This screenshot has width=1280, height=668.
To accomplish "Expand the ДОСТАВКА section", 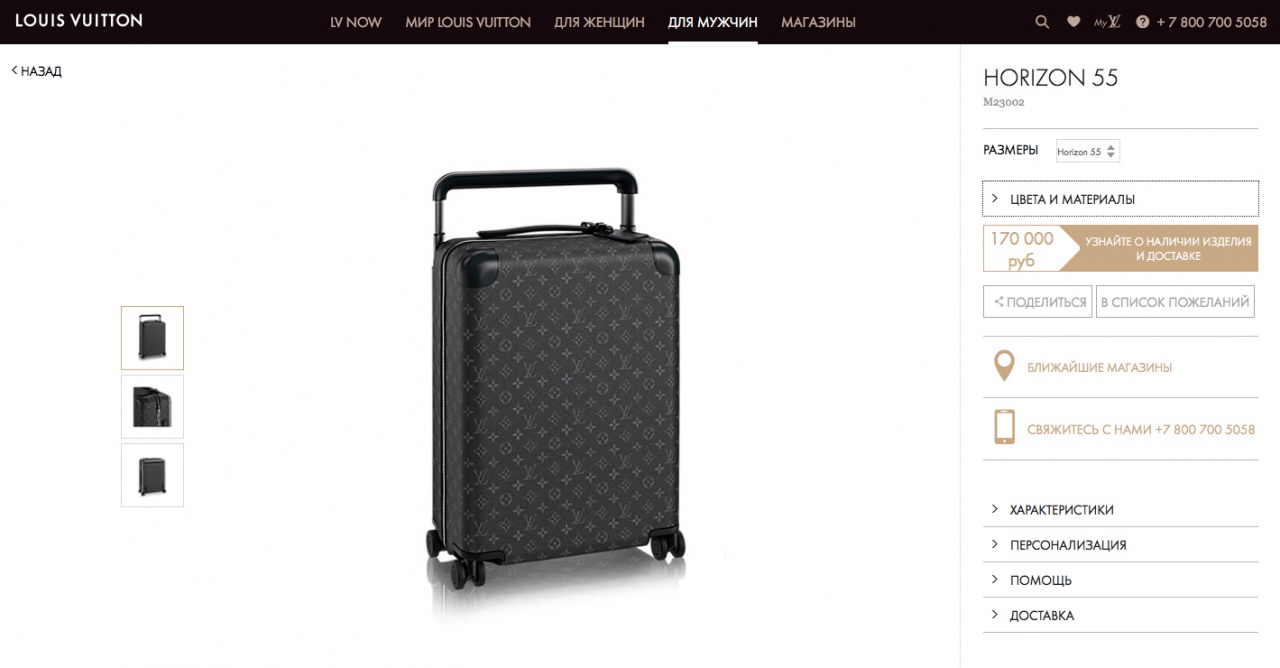I will pyautogui.click(x=1120, y=615).
